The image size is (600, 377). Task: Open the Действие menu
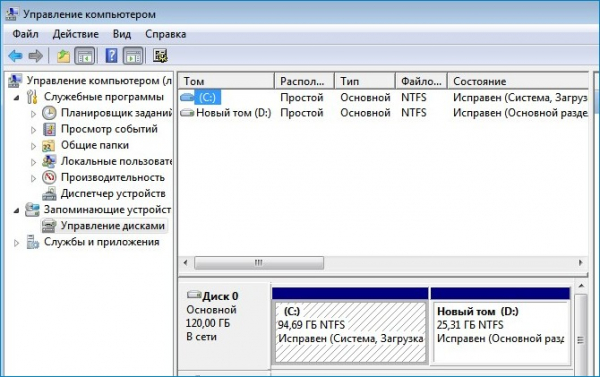tap(75, 34)
